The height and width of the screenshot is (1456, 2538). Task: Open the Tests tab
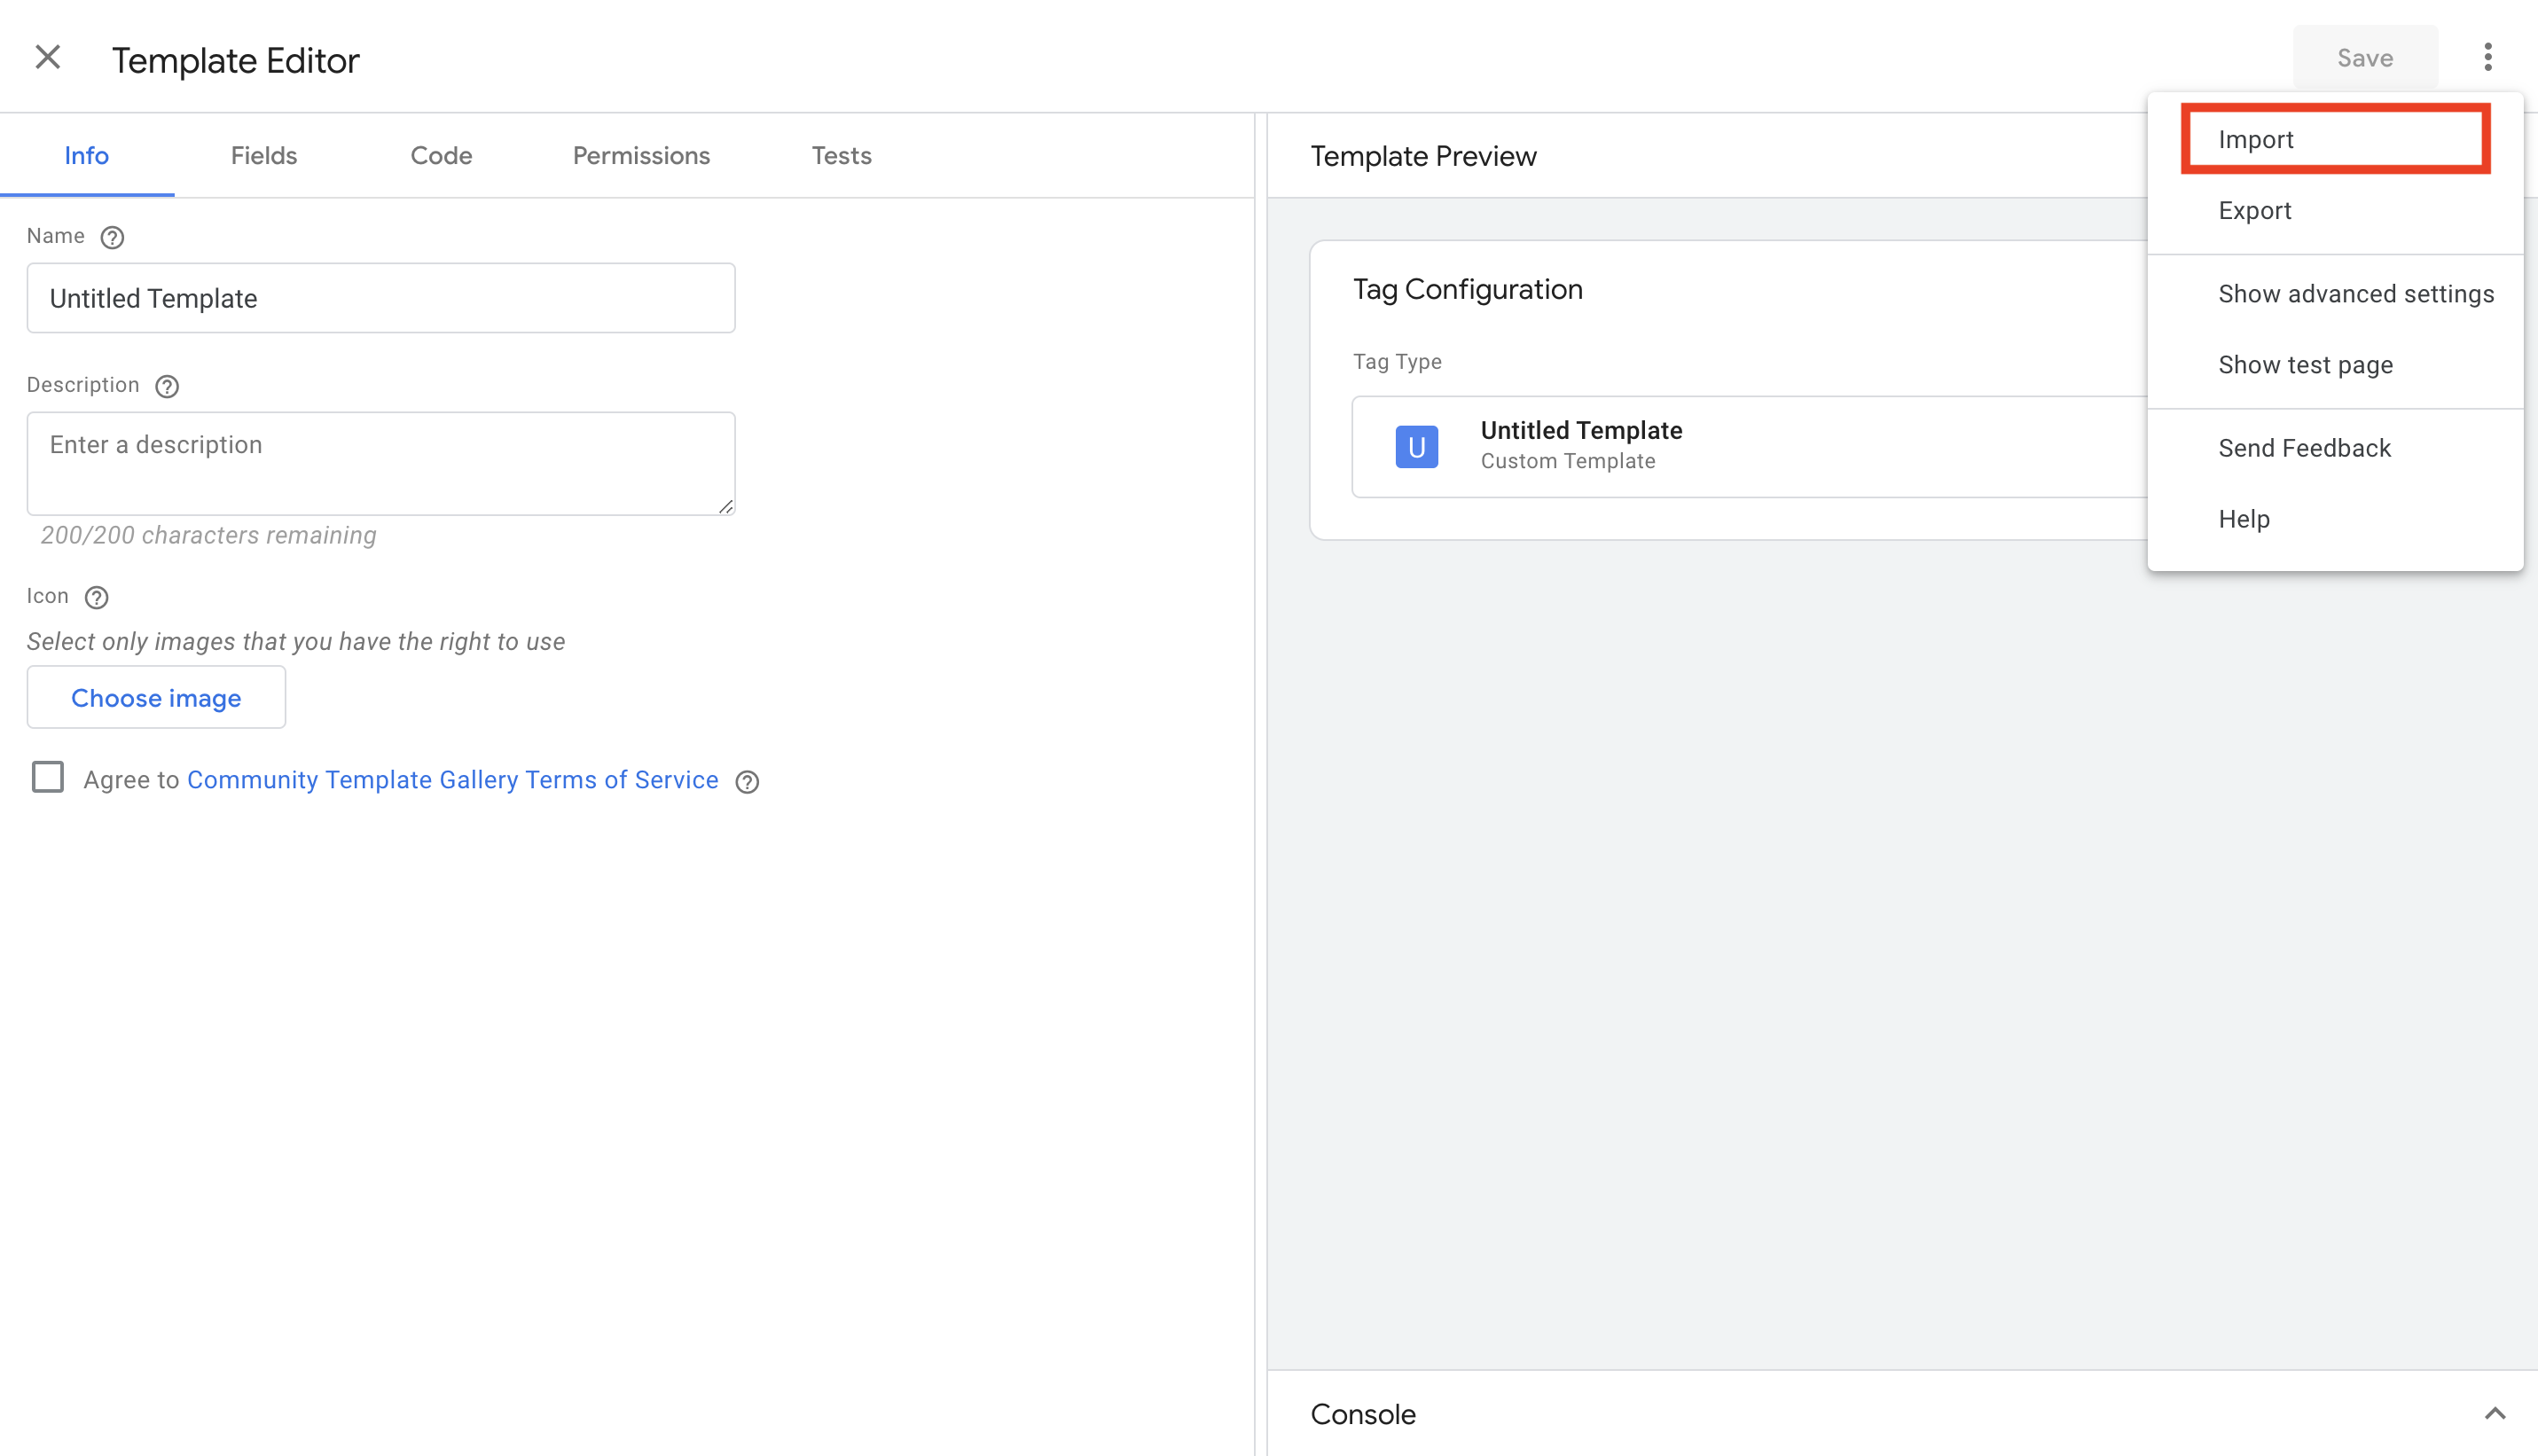(x=841, y=155)
